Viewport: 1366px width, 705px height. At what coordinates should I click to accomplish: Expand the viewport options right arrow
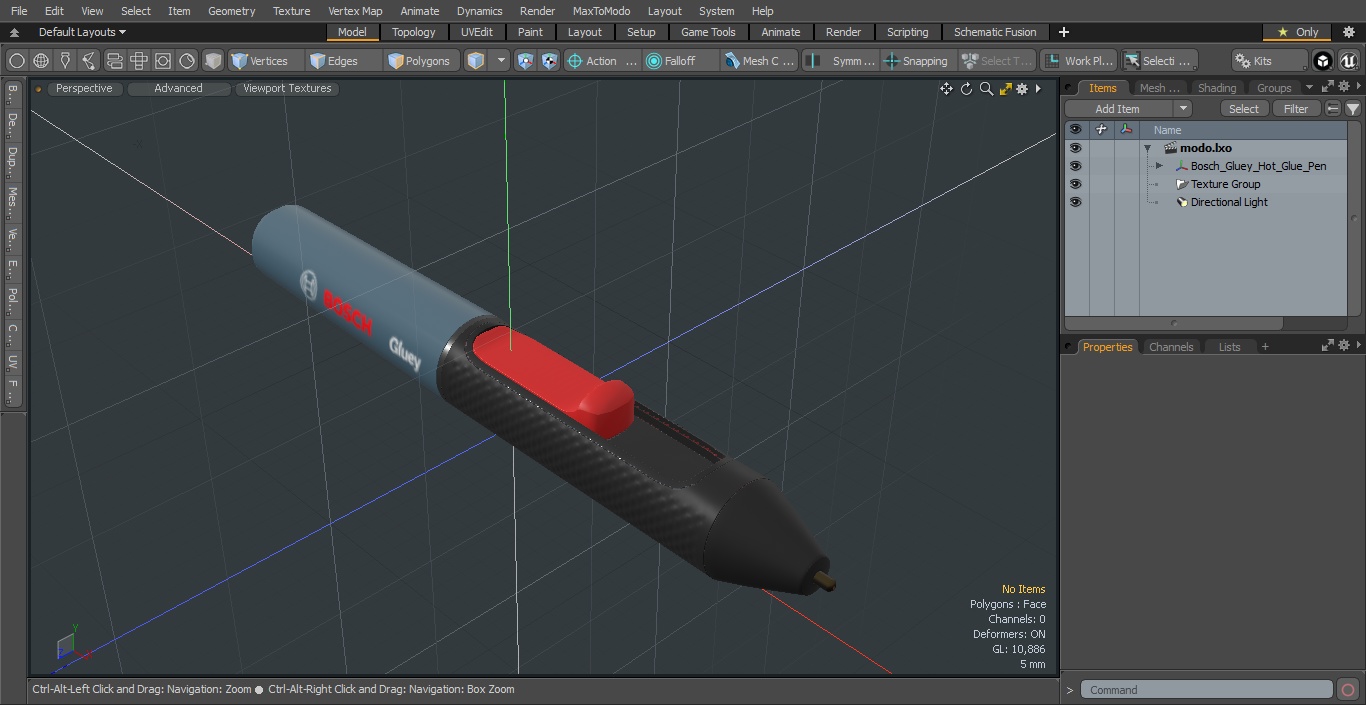[1038, 89]
